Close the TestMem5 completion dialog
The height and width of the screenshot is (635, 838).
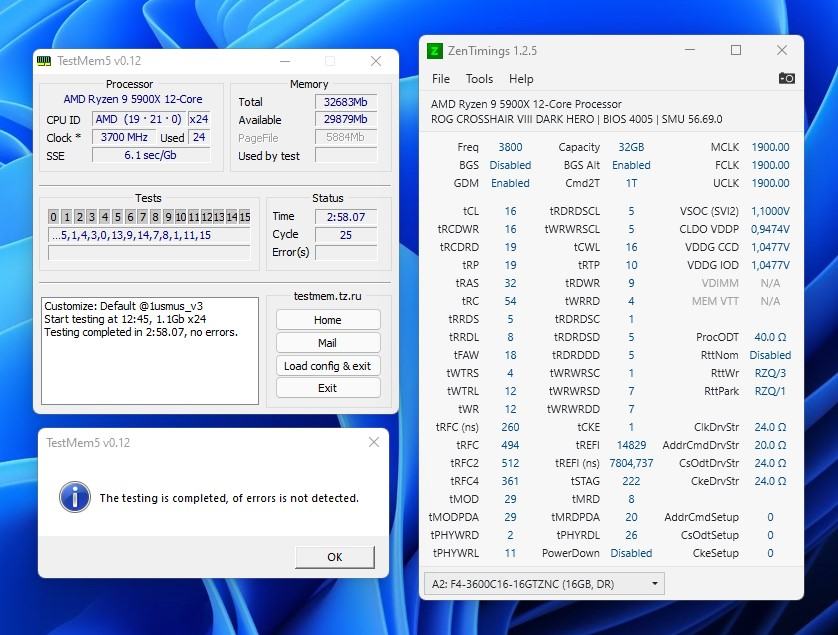[374, 442]
